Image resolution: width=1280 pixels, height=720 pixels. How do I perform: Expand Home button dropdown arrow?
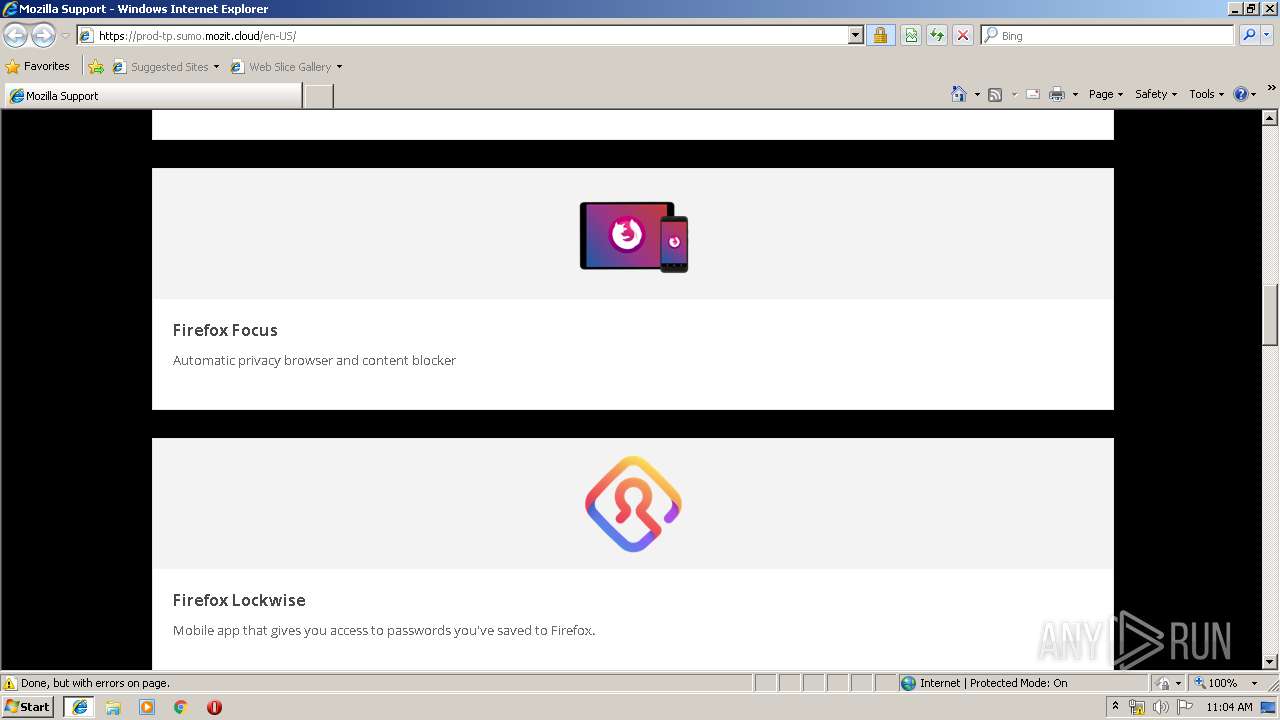click(x=977, y=95)
